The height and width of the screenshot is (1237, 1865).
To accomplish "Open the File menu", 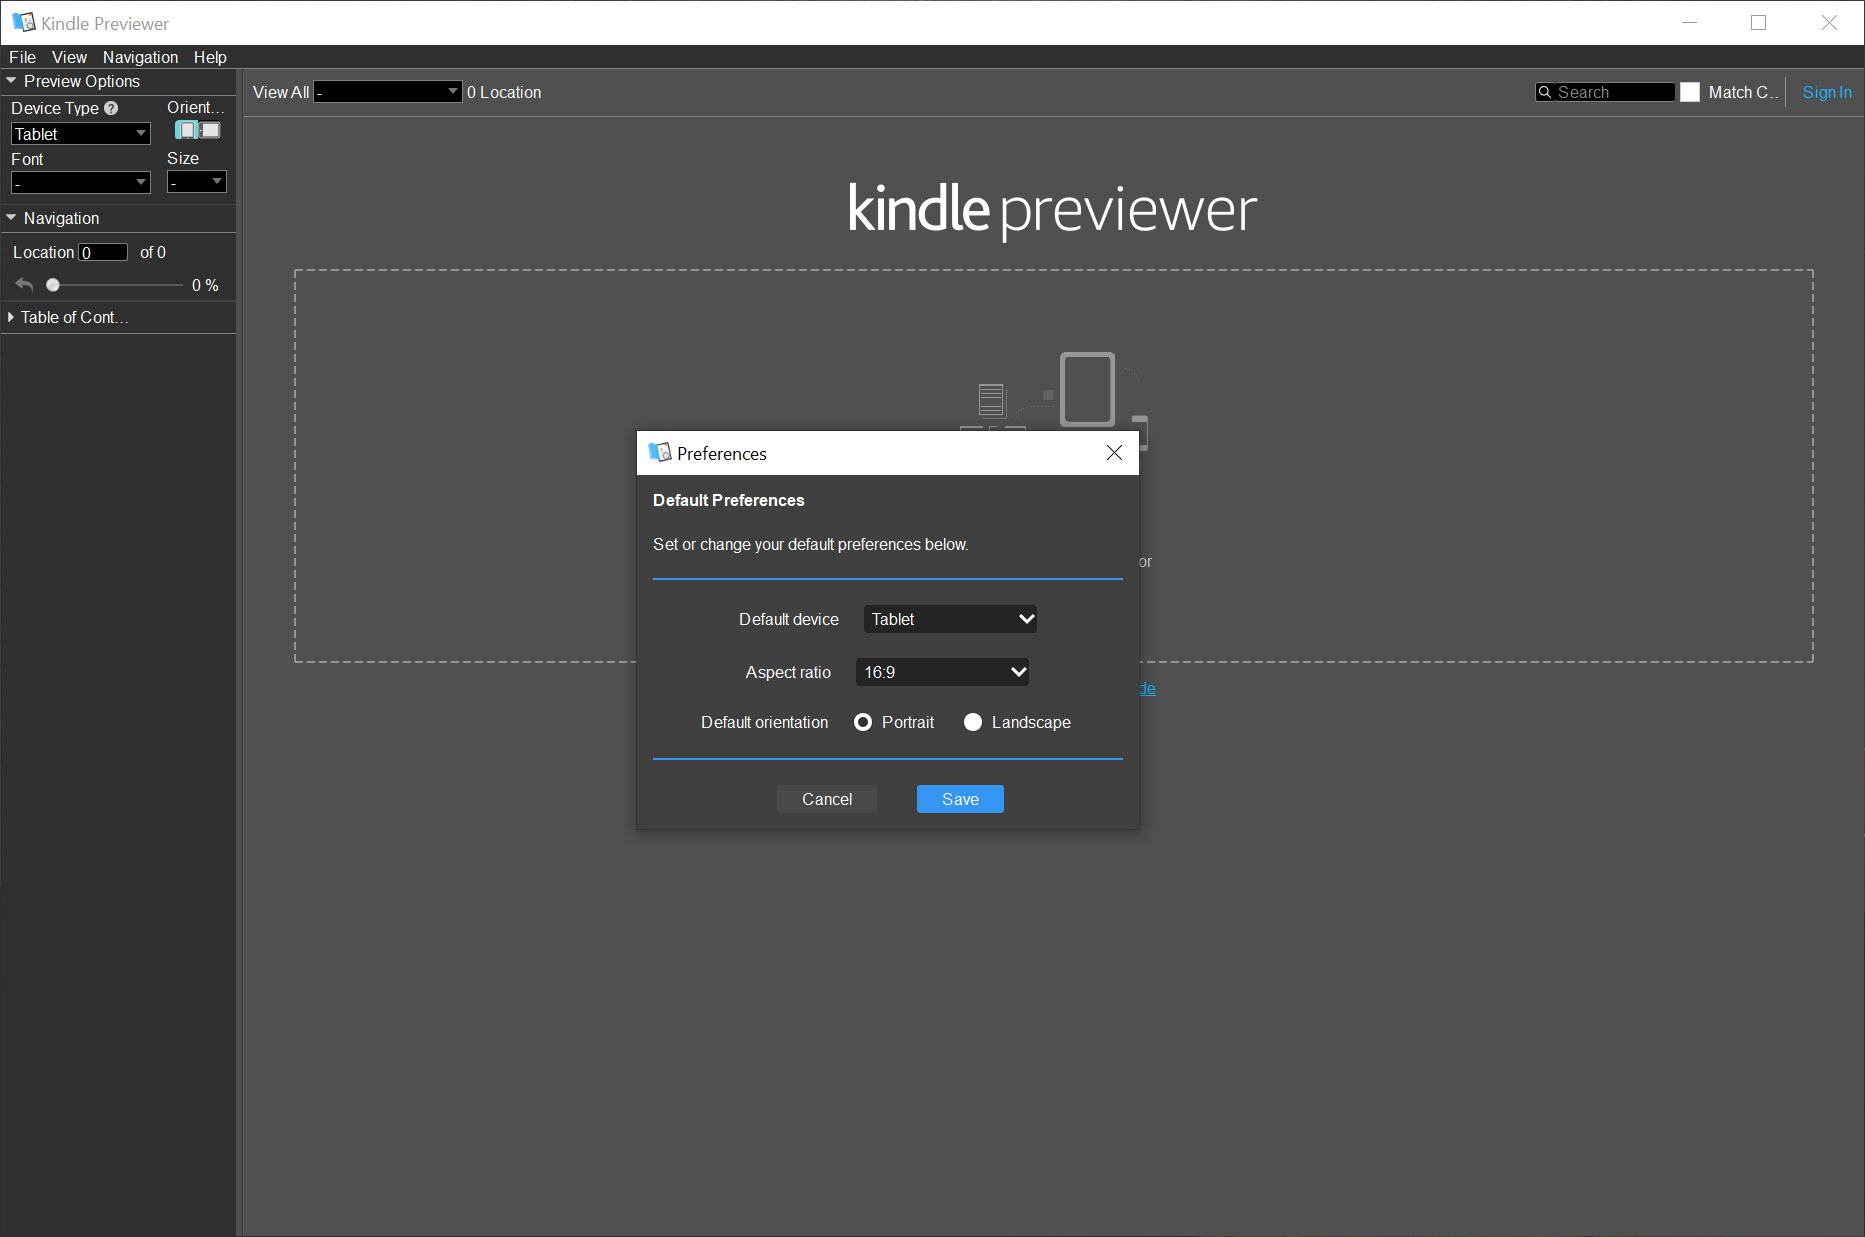I will click(x=22, y=57).
